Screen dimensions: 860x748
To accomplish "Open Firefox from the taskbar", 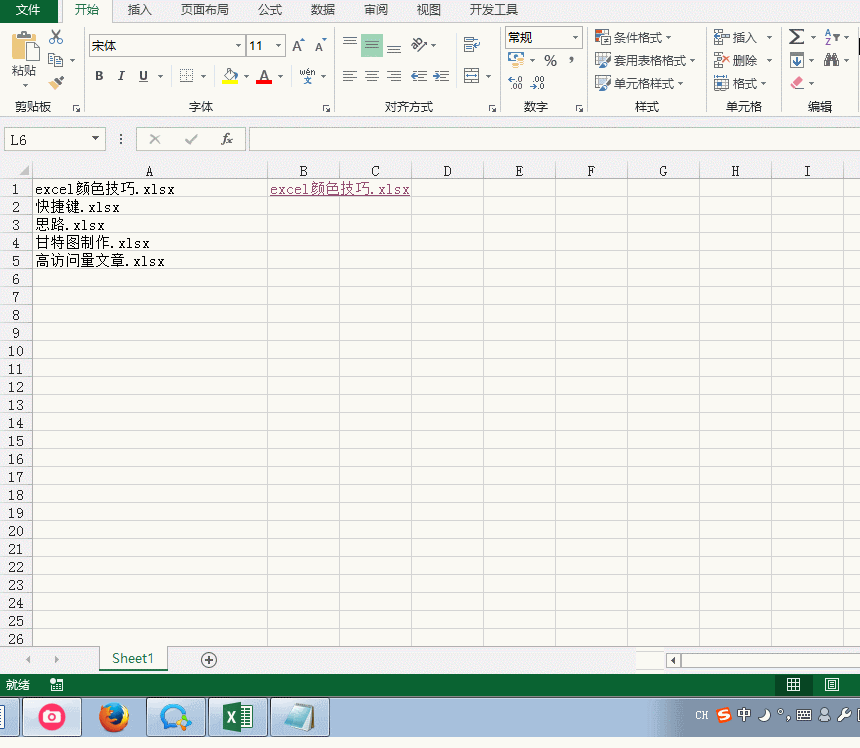I will pyautogui.click(x=114, y=717).
